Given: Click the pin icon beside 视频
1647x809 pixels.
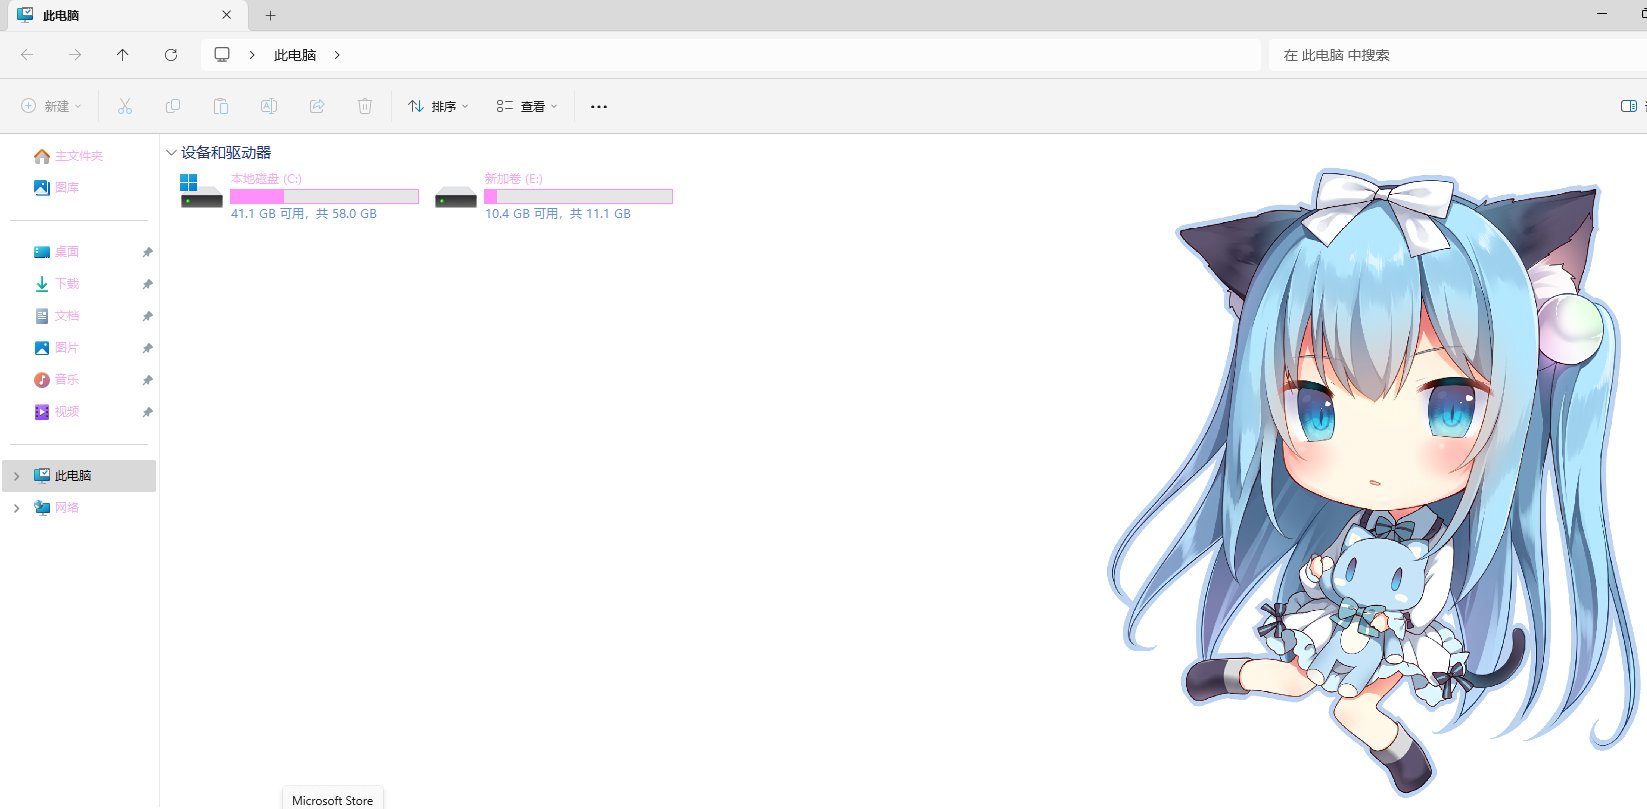Looking at the screenshot, I should (147, 412).
